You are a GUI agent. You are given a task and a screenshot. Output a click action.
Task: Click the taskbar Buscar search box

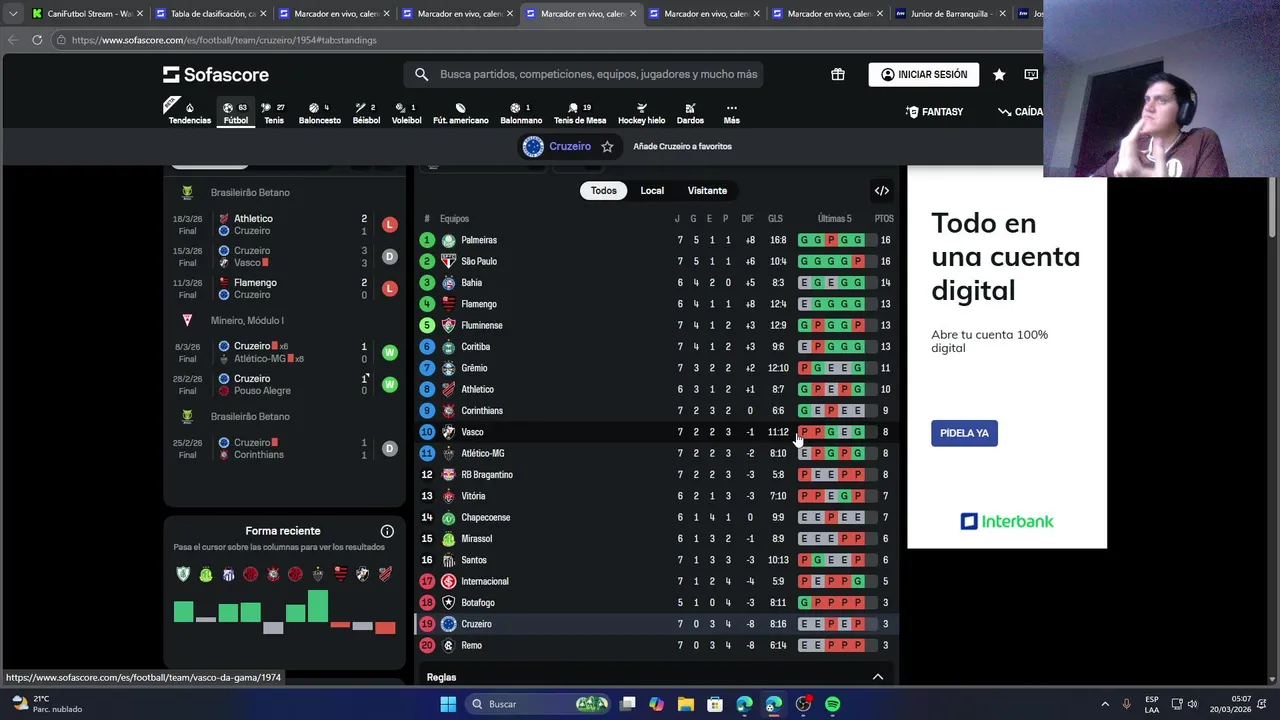click(x=540, y=704)
